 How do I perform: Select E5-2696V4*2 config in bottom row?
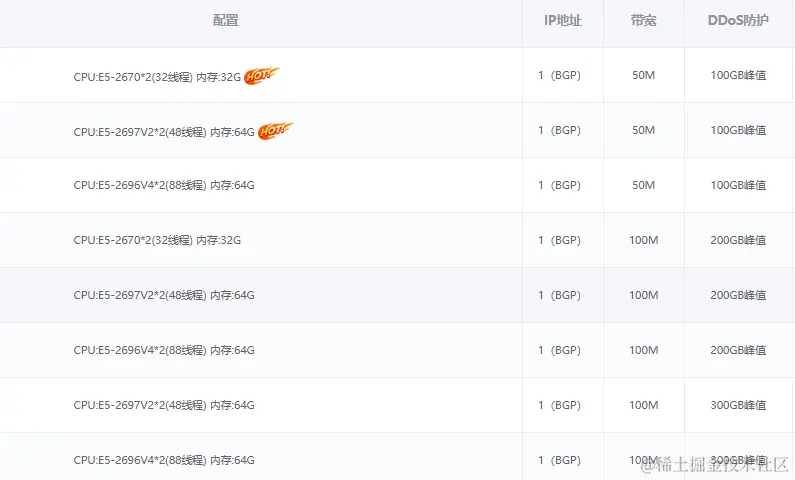(x=164, y=460)
